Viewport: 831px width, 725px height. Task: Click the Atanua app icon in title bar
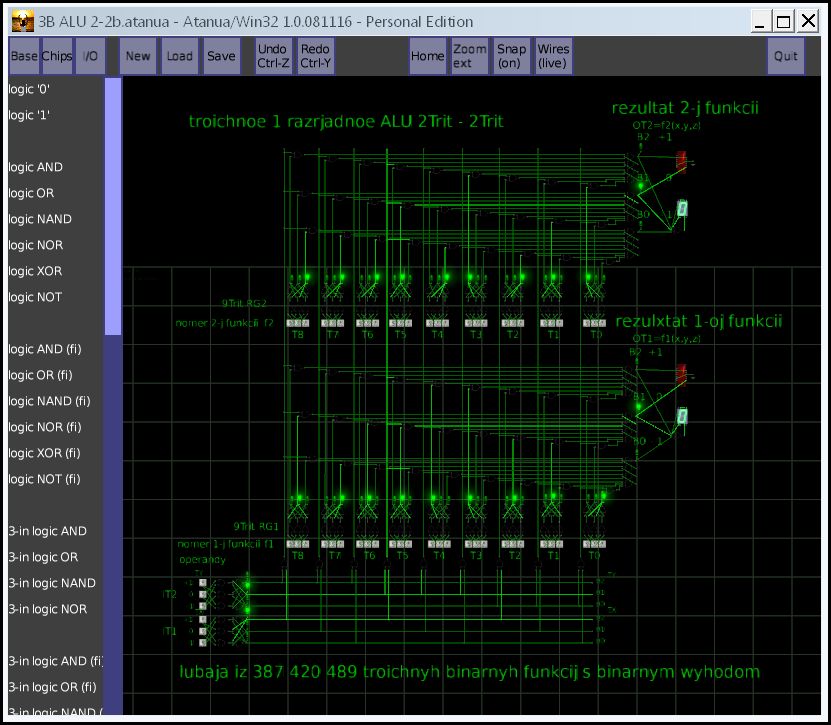tap(23, 22)
